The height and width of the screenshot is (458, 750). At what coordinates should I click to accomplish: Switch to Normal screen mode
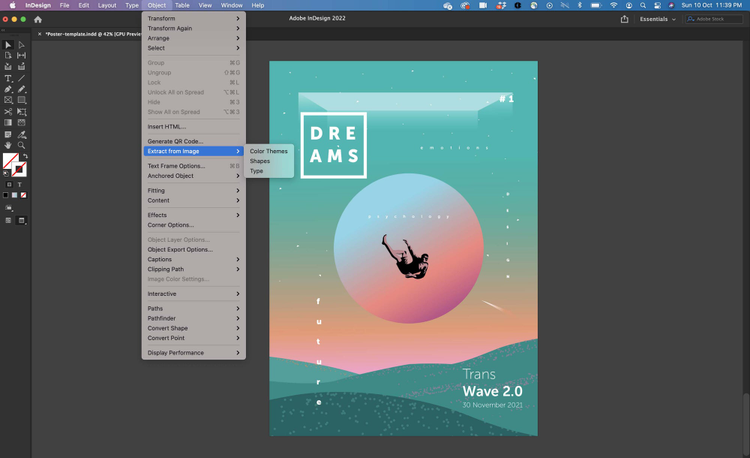[x=8, y=220]
